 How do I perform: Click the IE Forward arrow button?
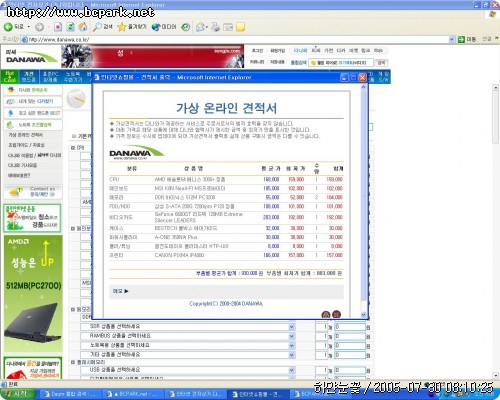pos(39,27)
